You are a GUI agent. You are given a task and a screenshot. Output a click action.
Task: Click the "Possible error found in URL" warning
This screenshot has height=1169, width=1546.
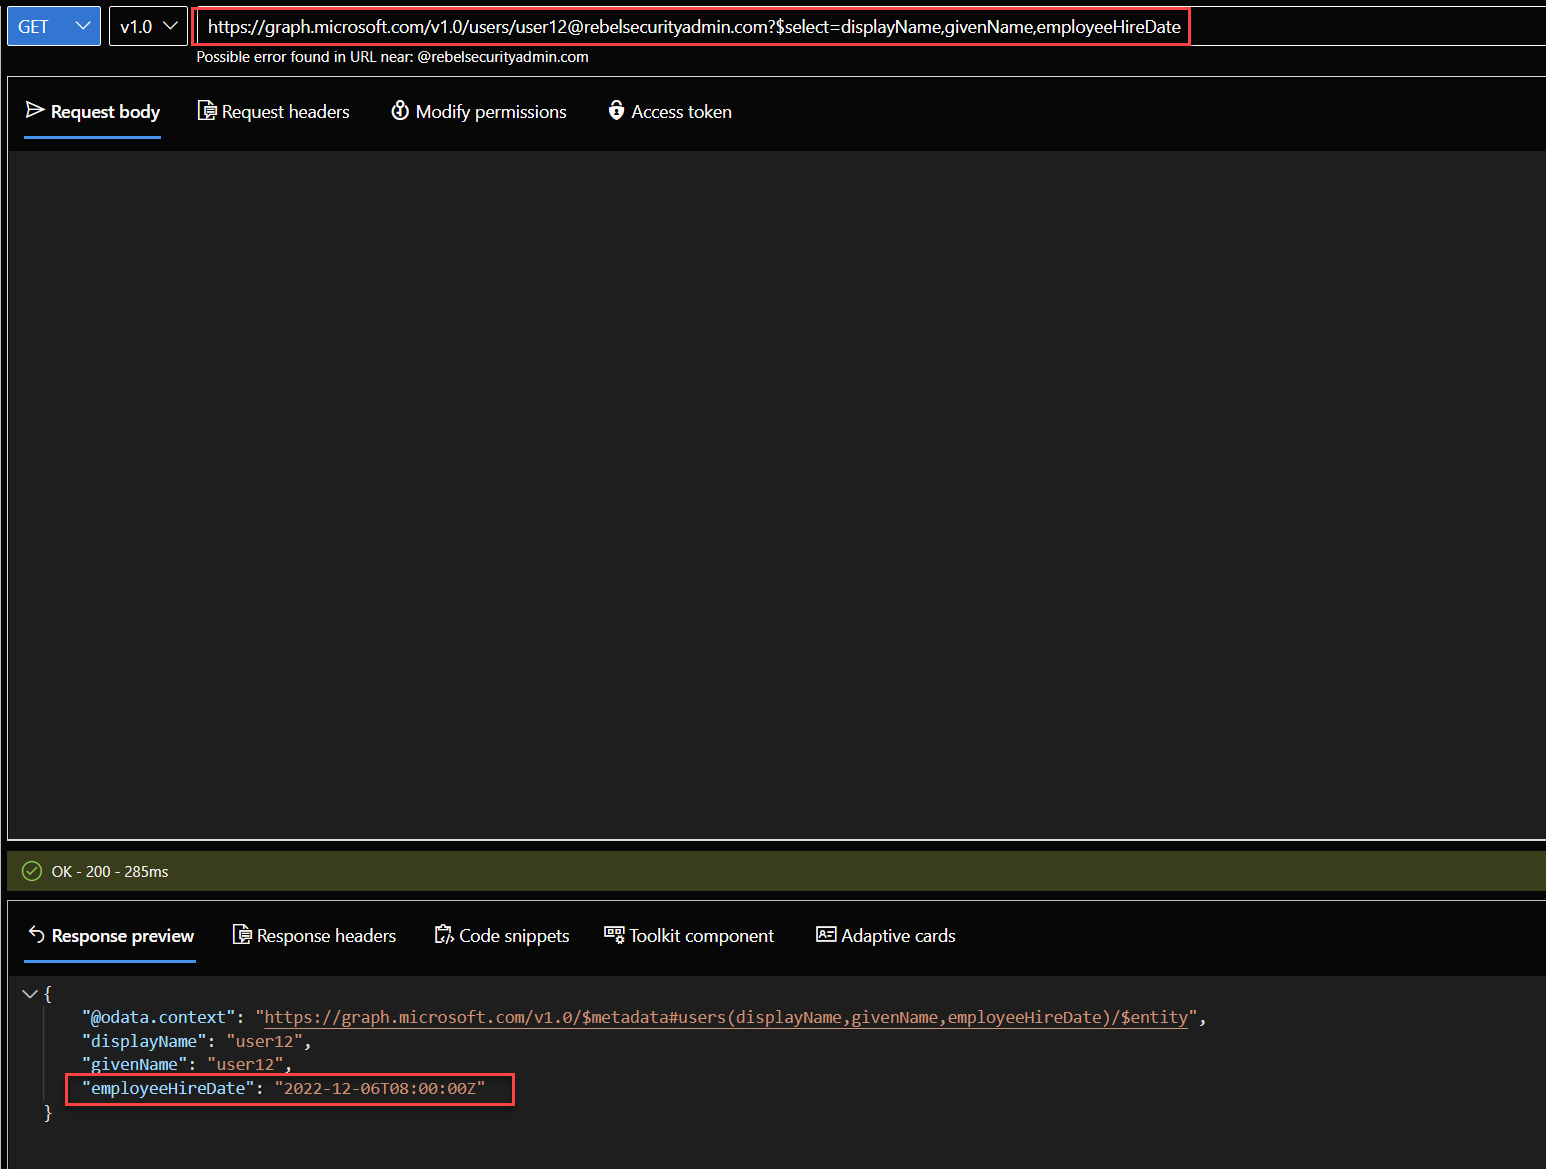pyautogui.click(x=392, y=57)
